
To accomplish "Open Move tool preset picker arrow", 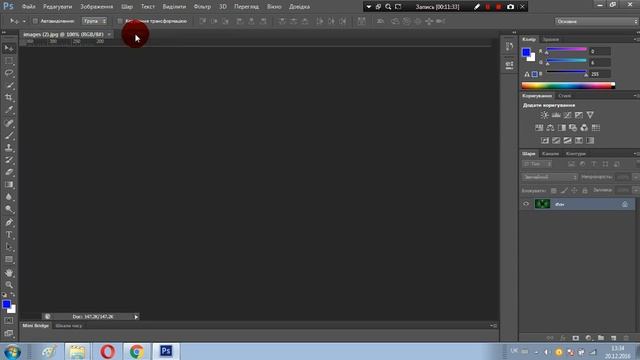I will pyautogui.click(x=24, y=21).
